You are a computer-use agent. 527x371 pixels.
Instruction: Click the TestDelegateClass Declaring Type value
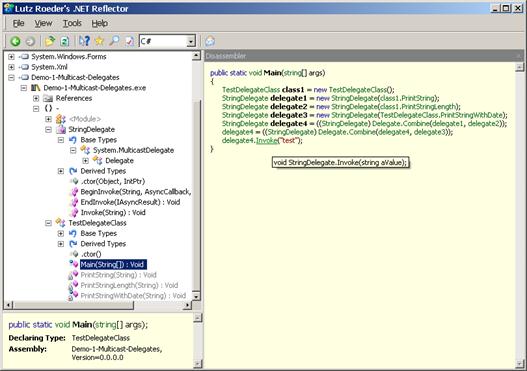pos(100,338)
